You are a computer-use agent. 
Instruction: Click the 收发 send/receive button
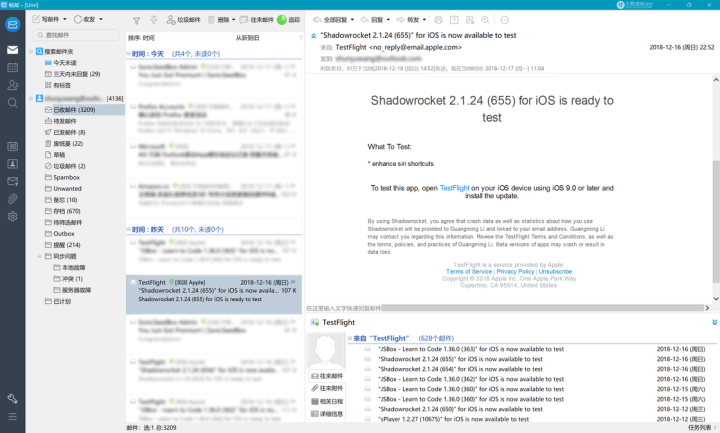click(84, 19)
